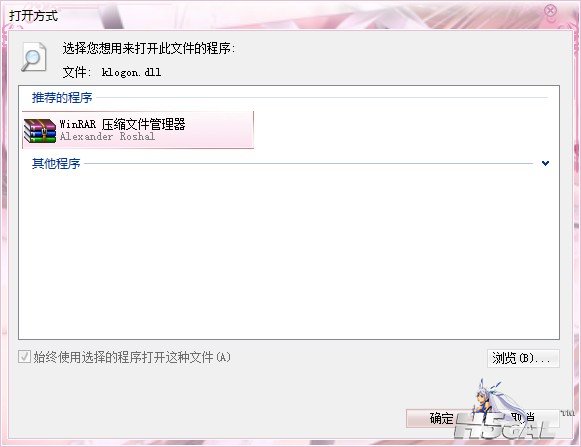Collapse the 推荐的程序 group header
581x447 pixels.
click(62, 98)
